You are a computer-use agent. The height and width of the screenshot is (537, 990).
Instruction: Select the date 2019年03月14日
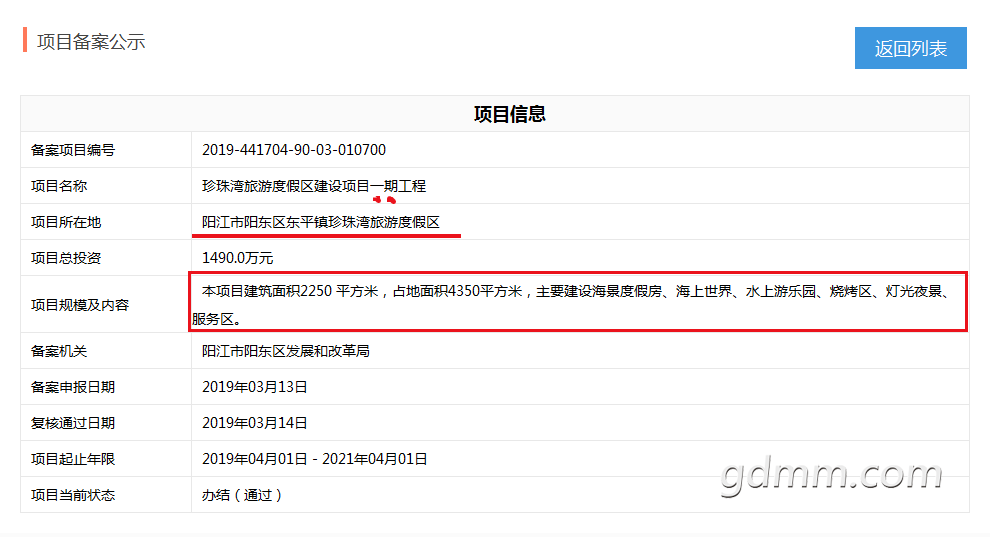pos(254,423)
